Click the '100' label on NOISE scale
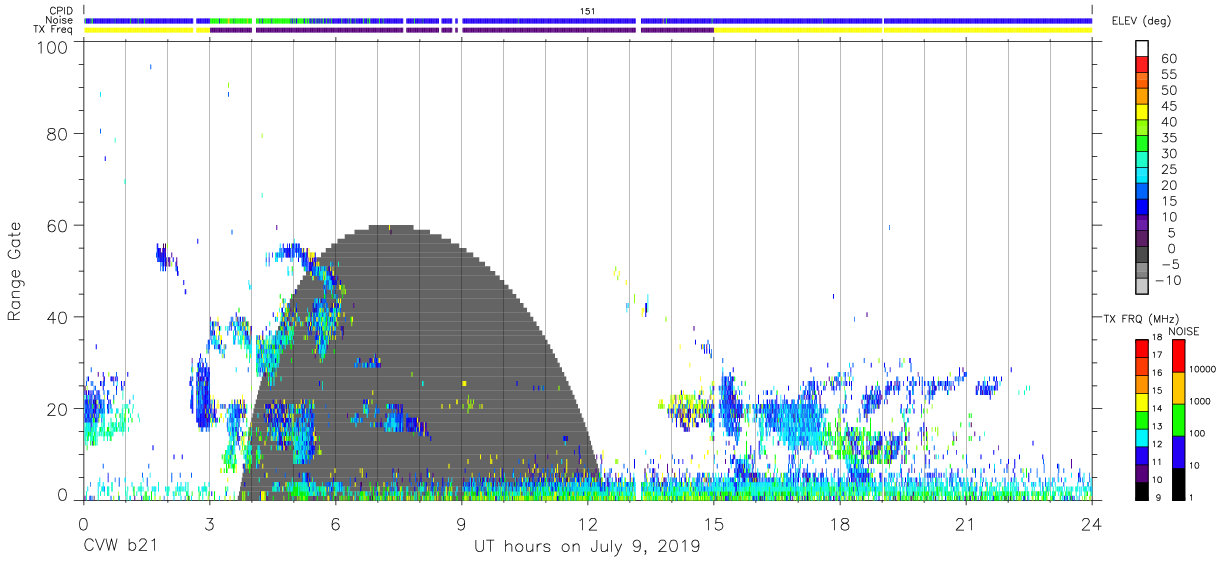This screenshot has height=567, width=1228. pos(1195,434)
